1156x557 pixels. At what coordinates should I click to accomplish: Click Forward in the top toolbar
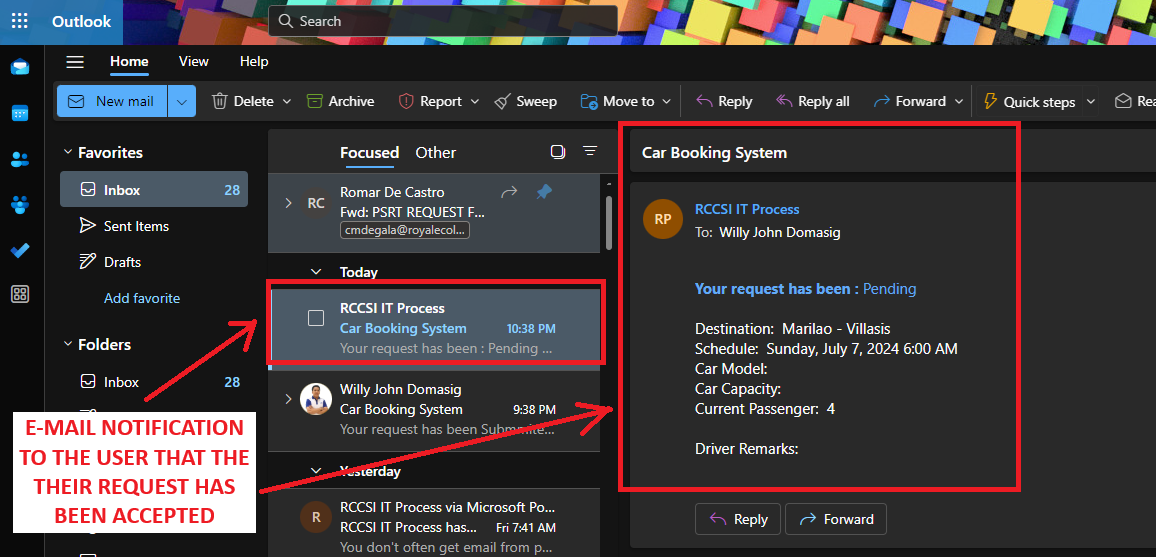point(910,102)
